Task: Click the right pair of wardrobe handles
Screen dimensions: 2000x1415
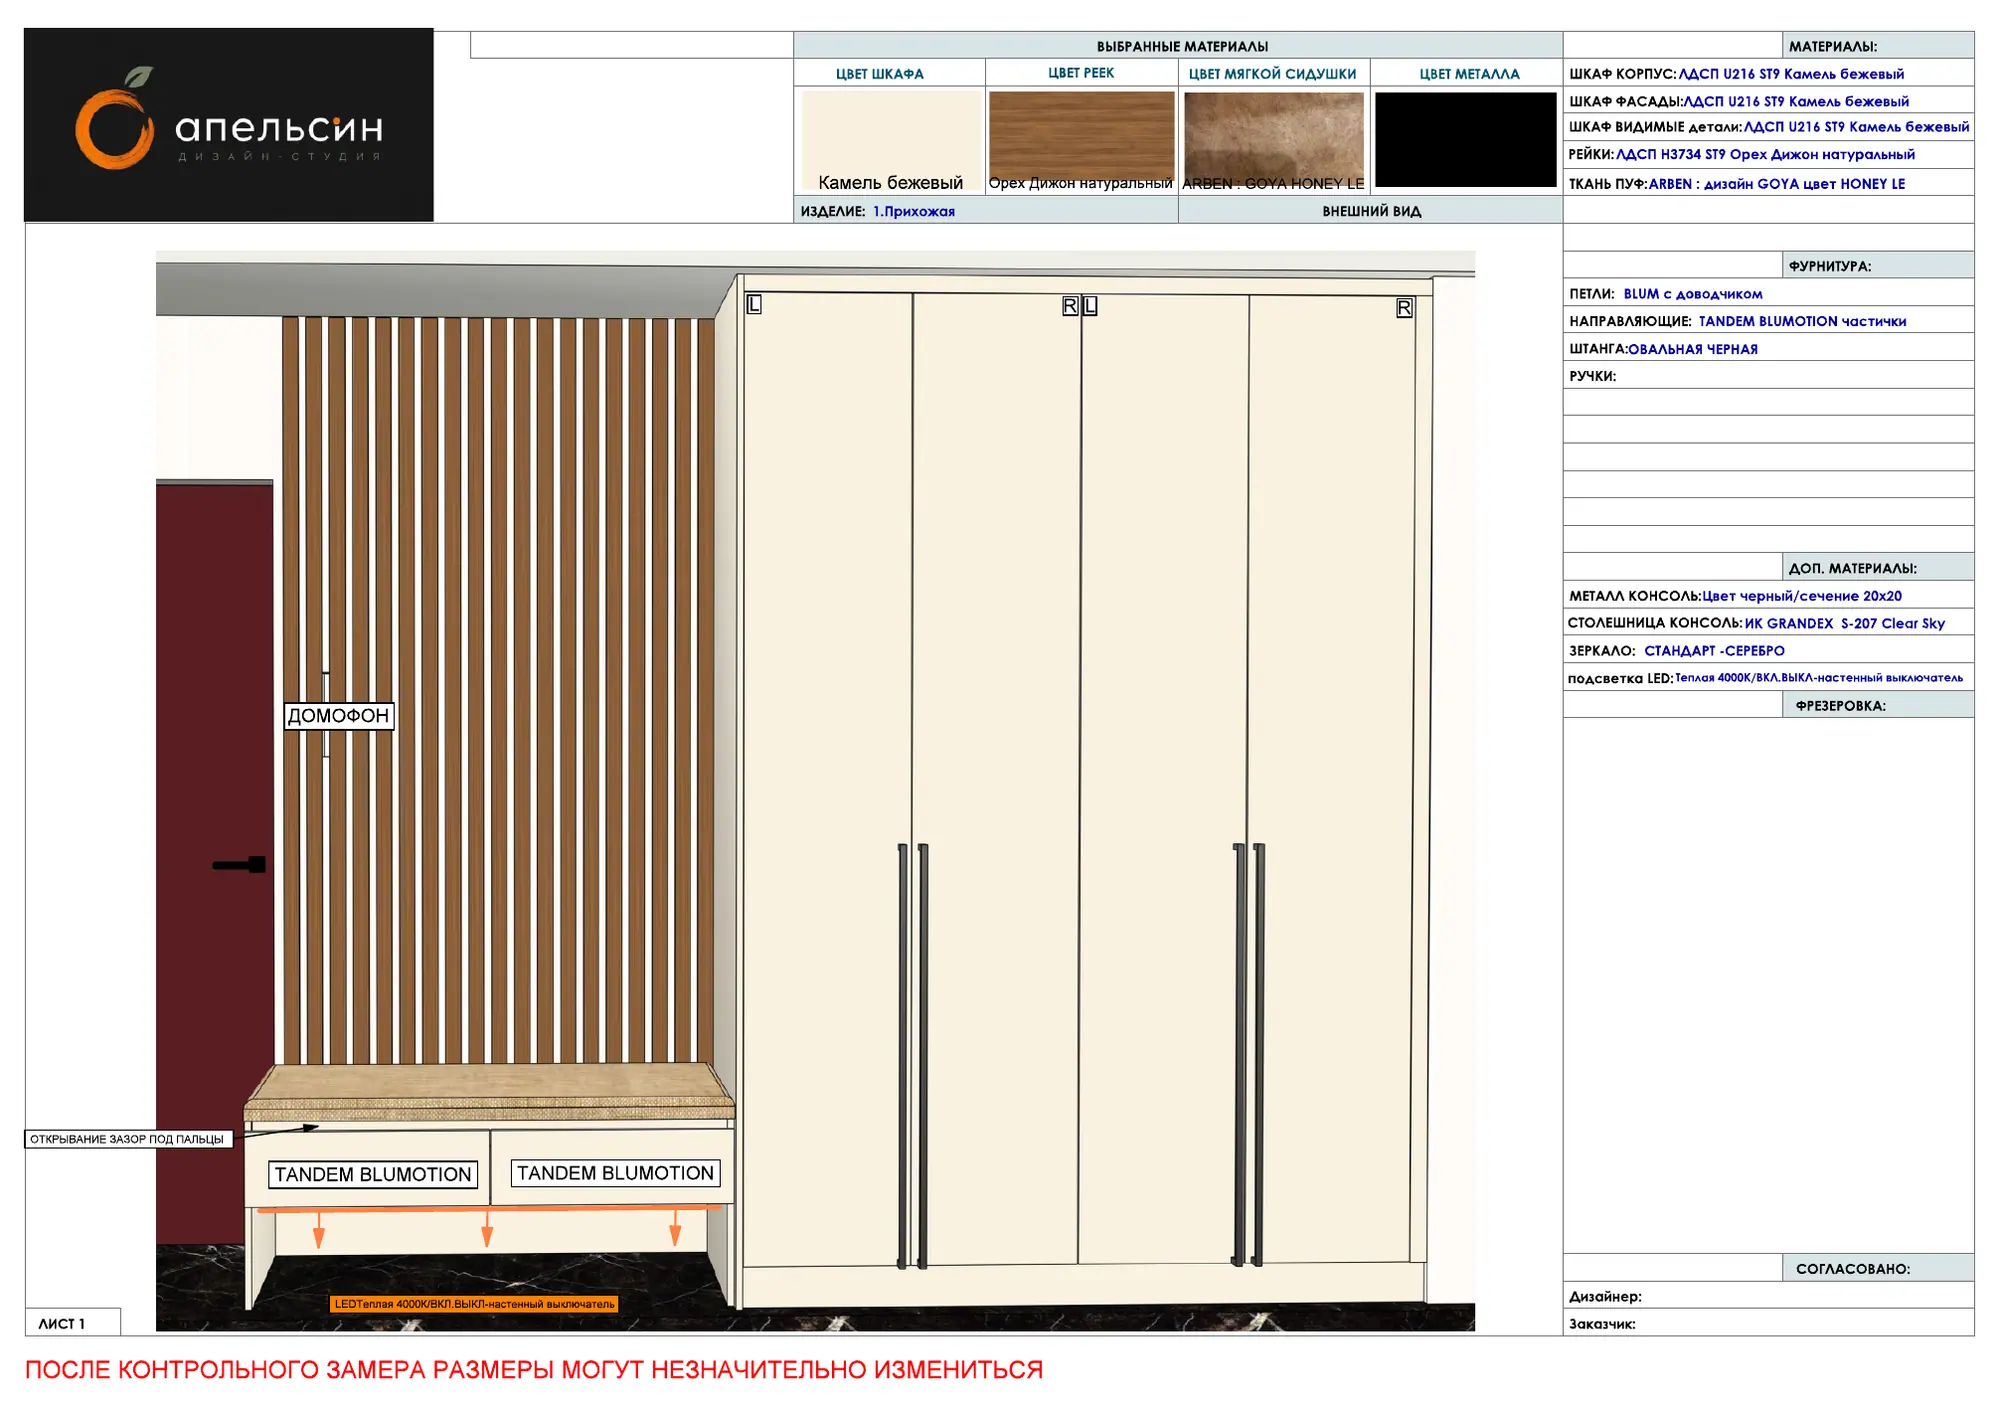Action: point(1248,1055)
